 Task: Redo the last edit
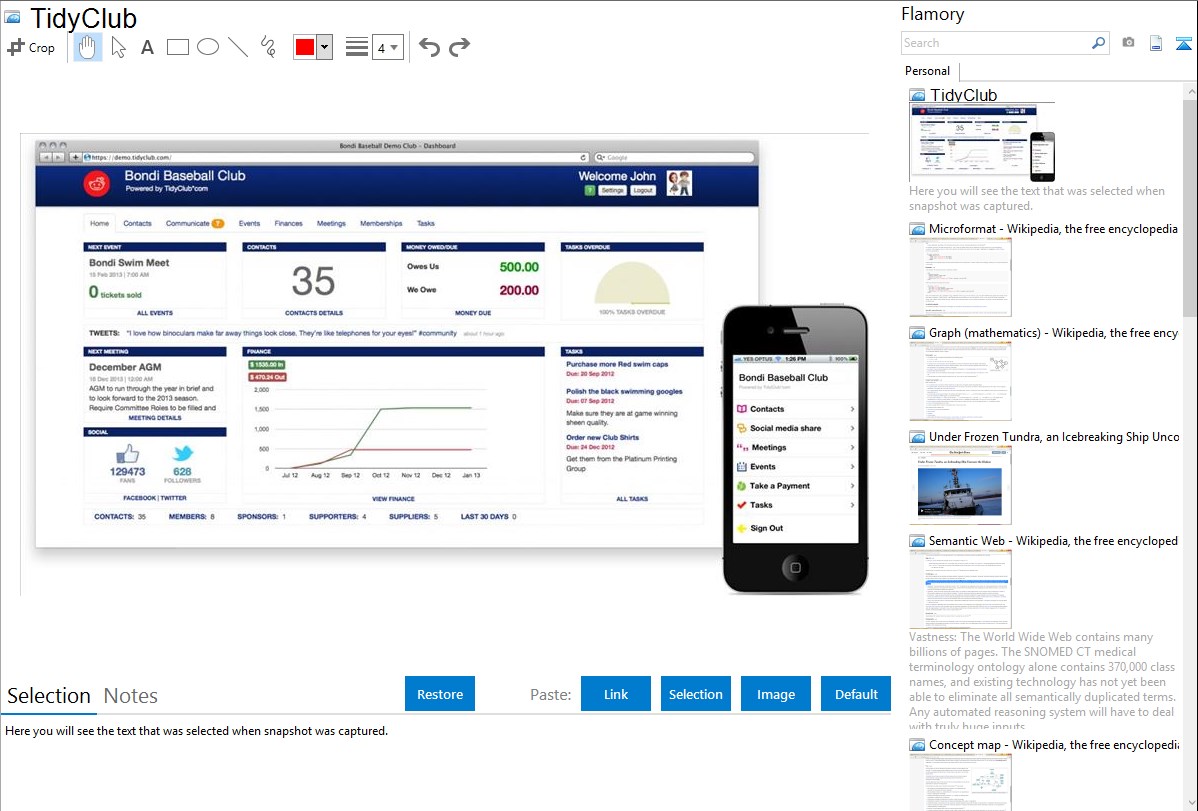[x=459, y=47]
